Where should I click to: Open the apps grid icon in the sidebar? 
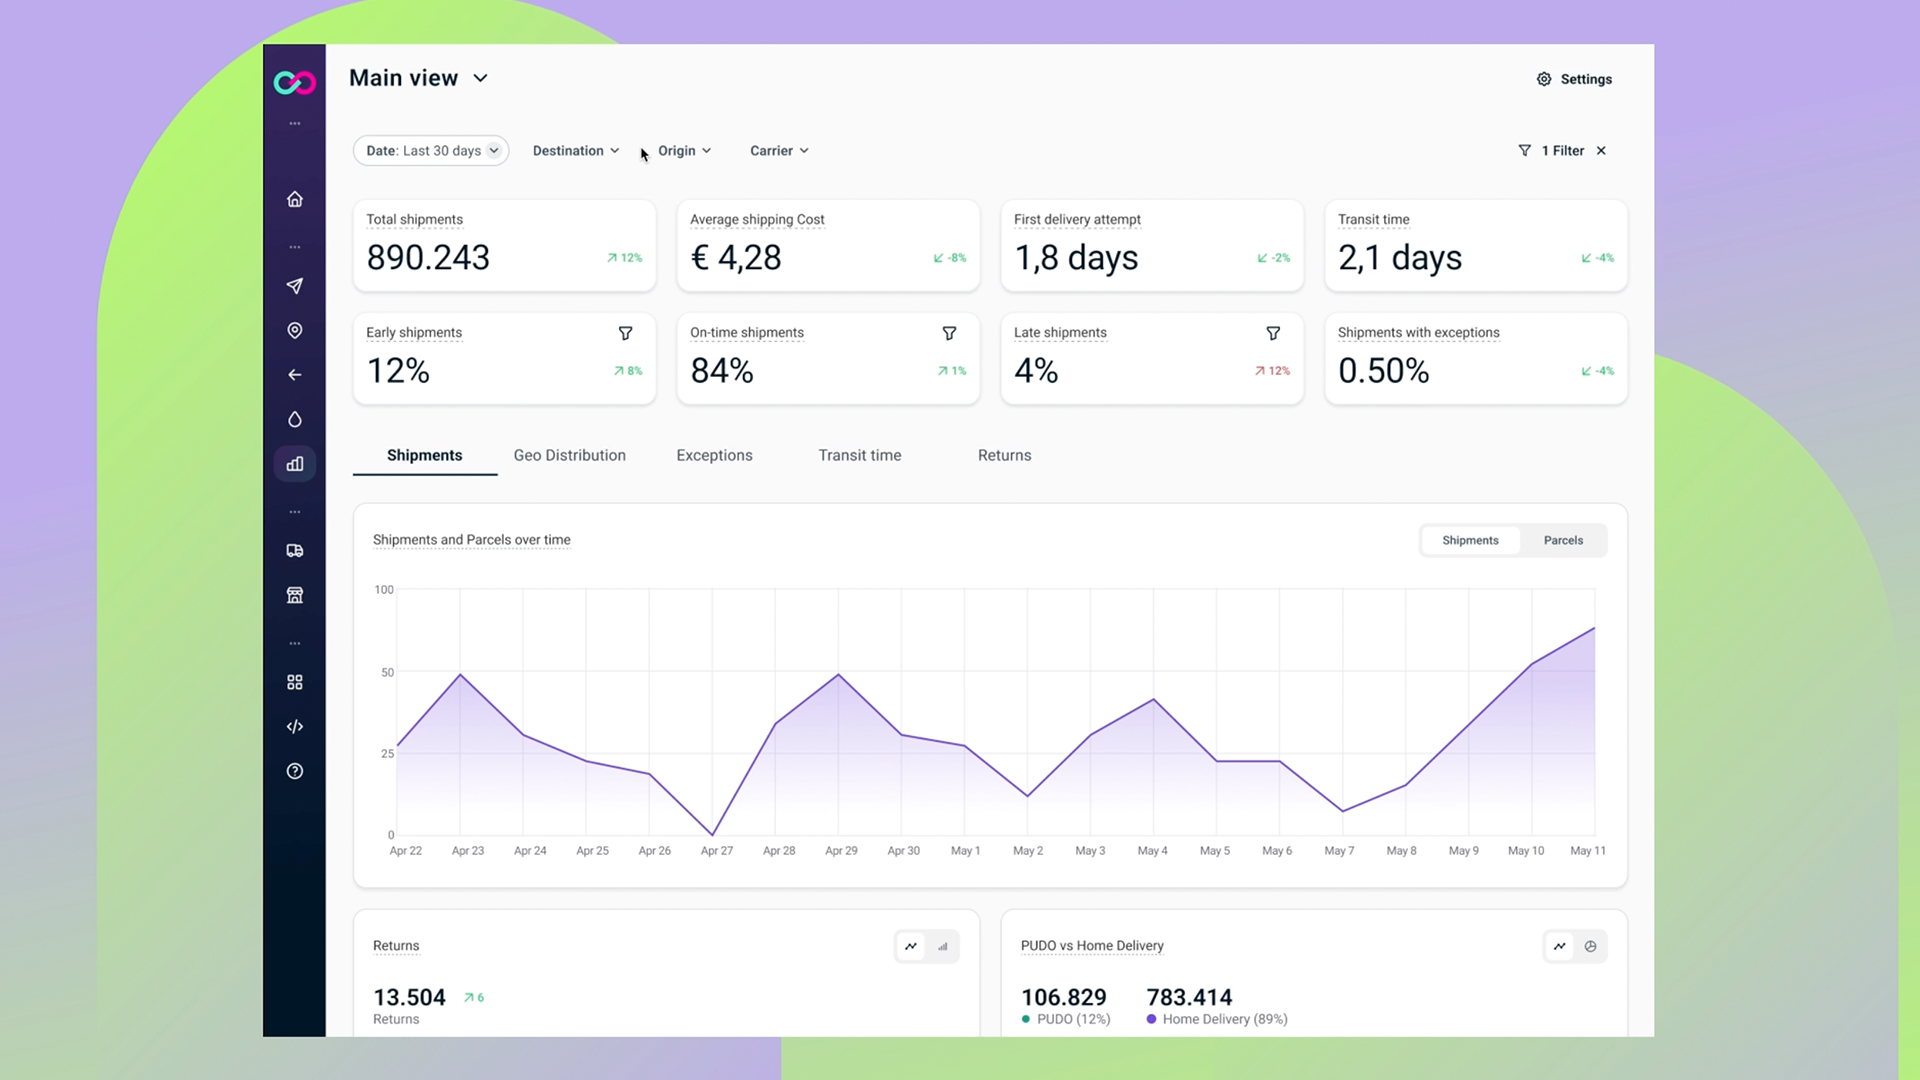tap(294, 682)
